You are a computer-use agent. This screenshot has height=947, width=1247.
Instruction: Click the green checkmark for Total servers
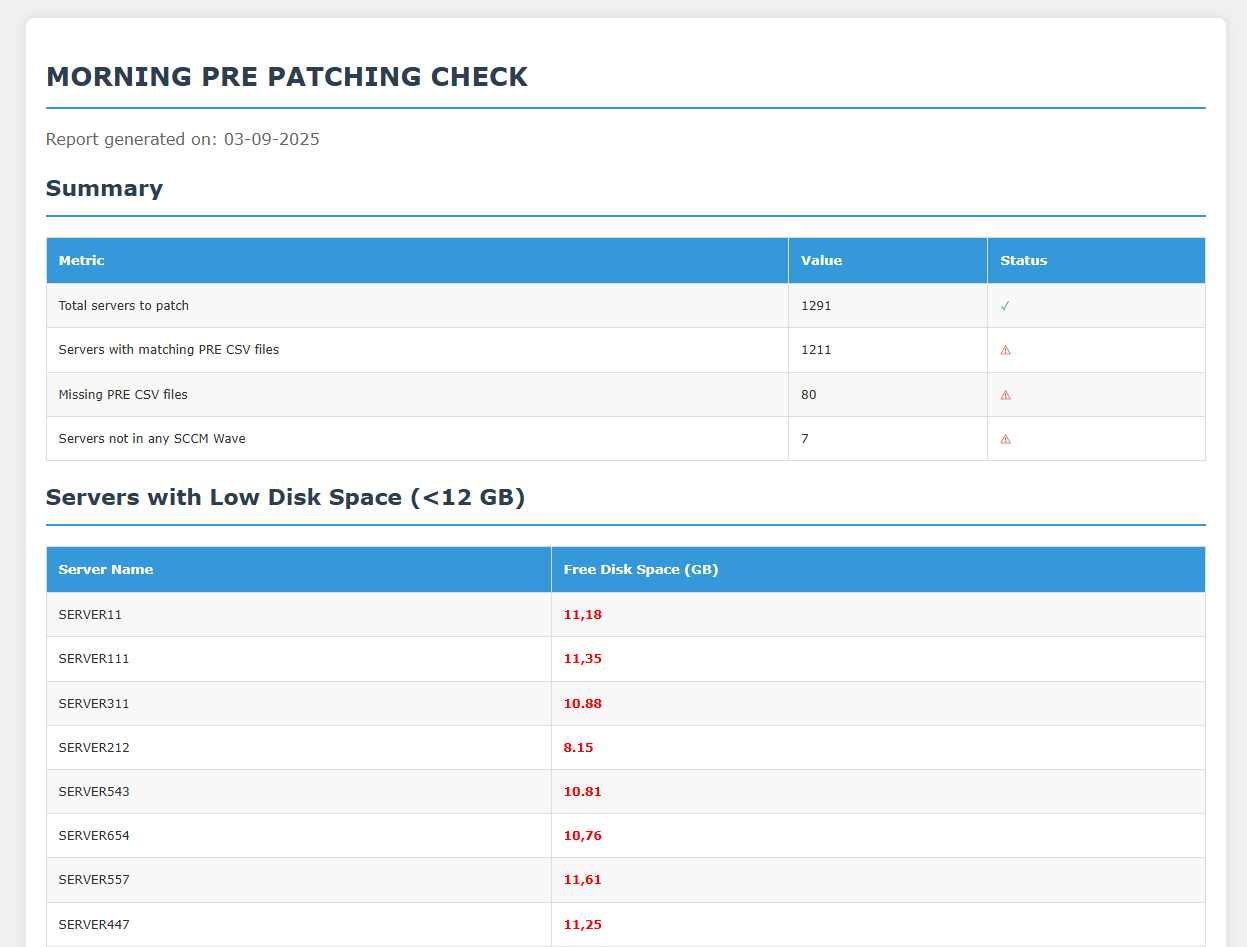click(x=1005, y=306)
